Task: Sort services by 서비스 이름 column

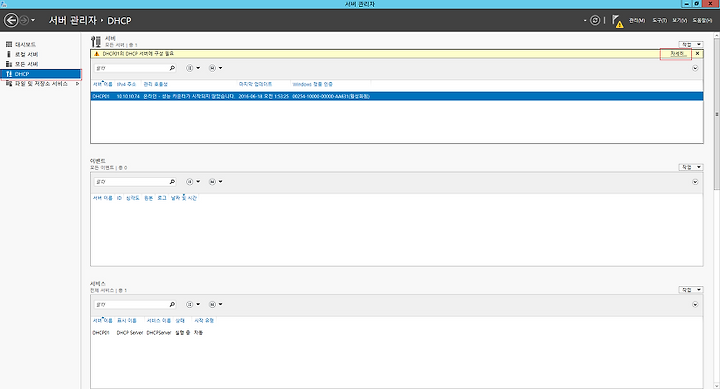Action: [158, 321]
